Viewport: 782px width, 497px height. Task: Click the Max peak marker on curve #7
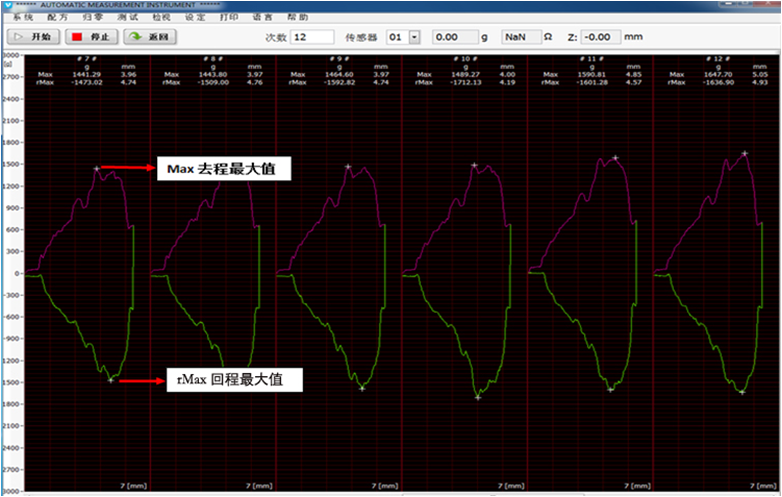pos(97,169)
